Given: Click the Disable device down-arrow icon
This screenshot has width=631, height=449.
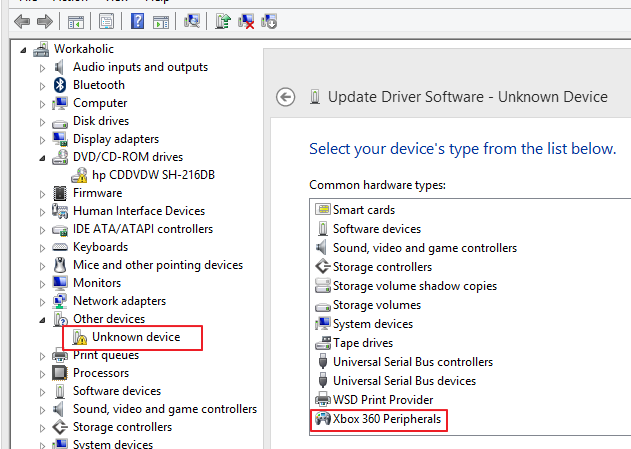Looking at the screenshot, I should click(269, 21).
